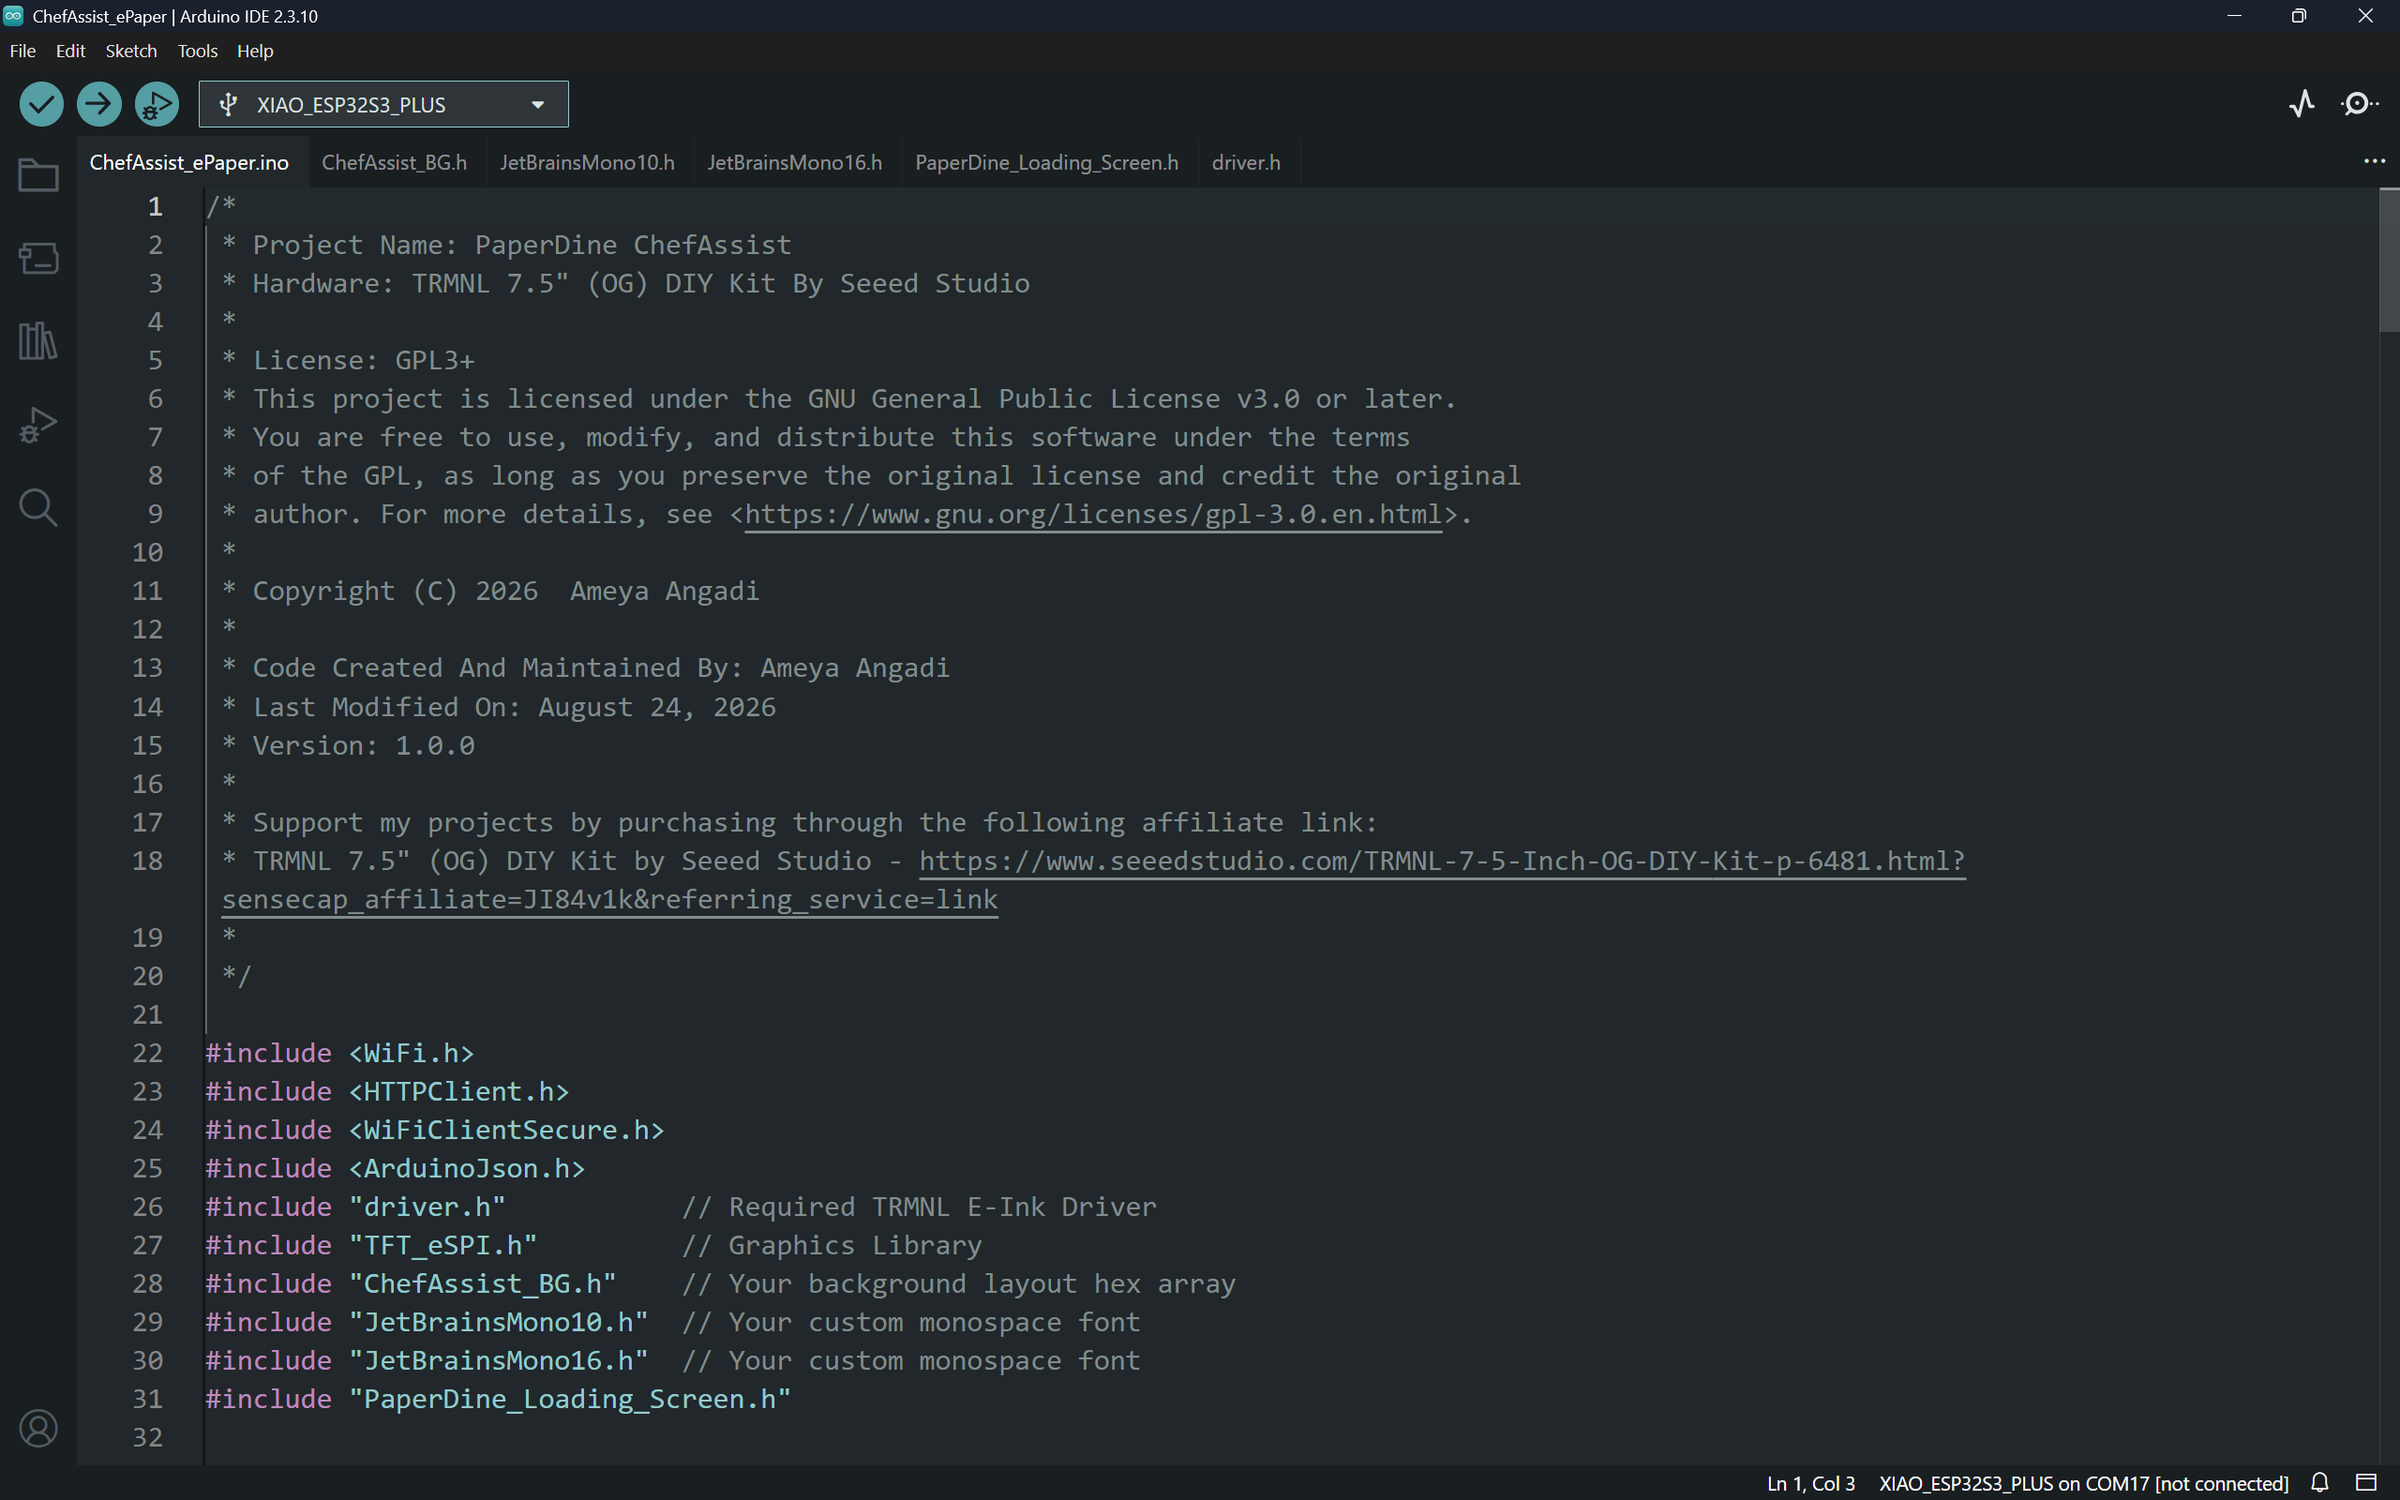
Task: Click the "driver.h" include text
Action: [427, 1207]
